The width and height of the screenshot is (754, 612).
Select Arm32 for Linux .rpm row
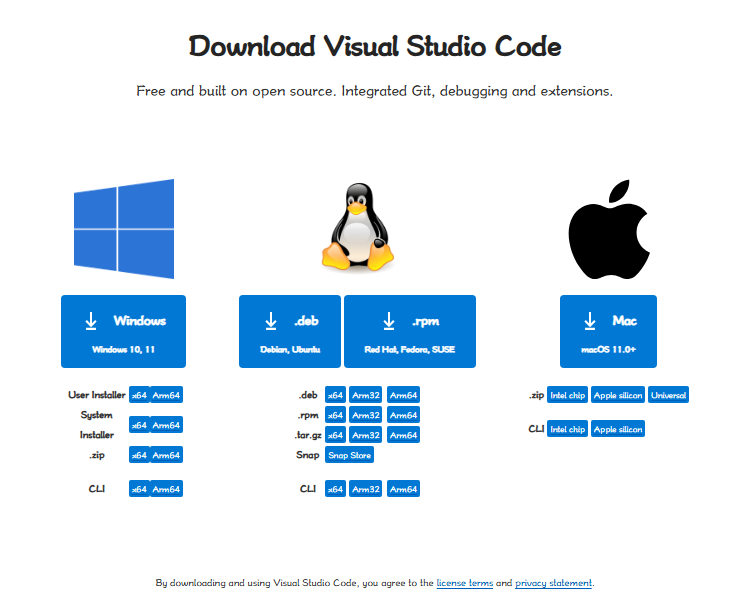[365, 415]
